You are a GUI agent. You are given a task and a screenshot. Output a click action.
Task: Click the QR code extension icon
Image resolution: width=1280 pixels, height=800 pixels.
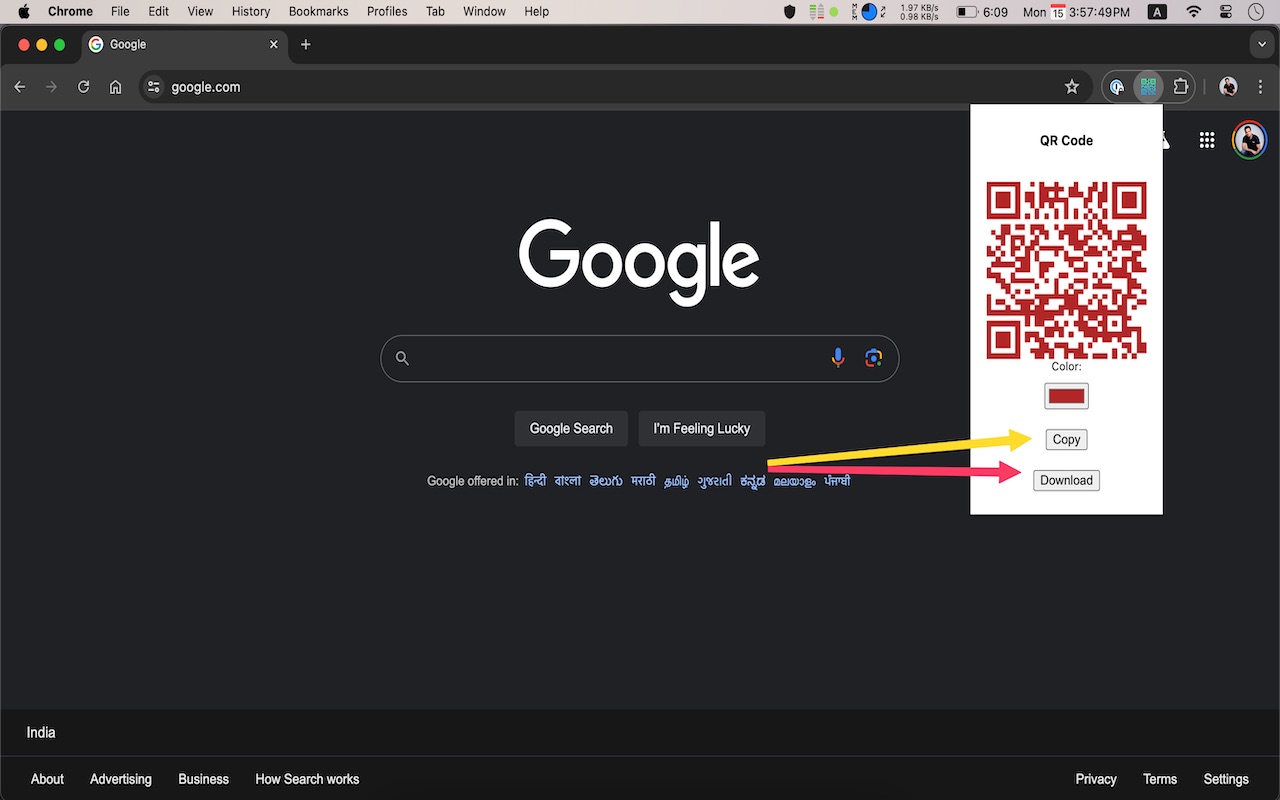[1148, 87]
